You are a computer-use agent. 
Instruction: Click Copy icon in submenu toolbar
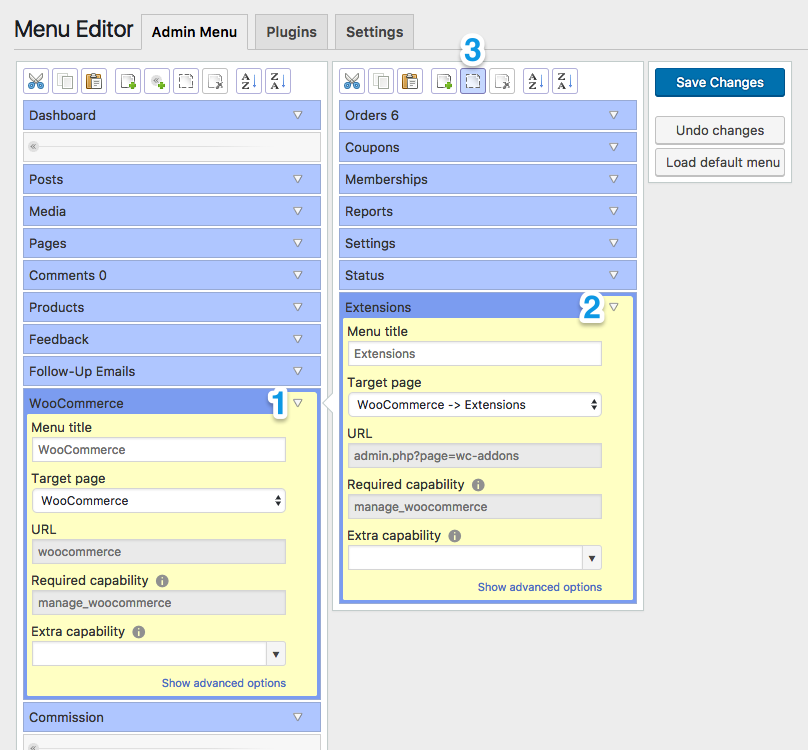pyautogui.click(x=381, y=81)
